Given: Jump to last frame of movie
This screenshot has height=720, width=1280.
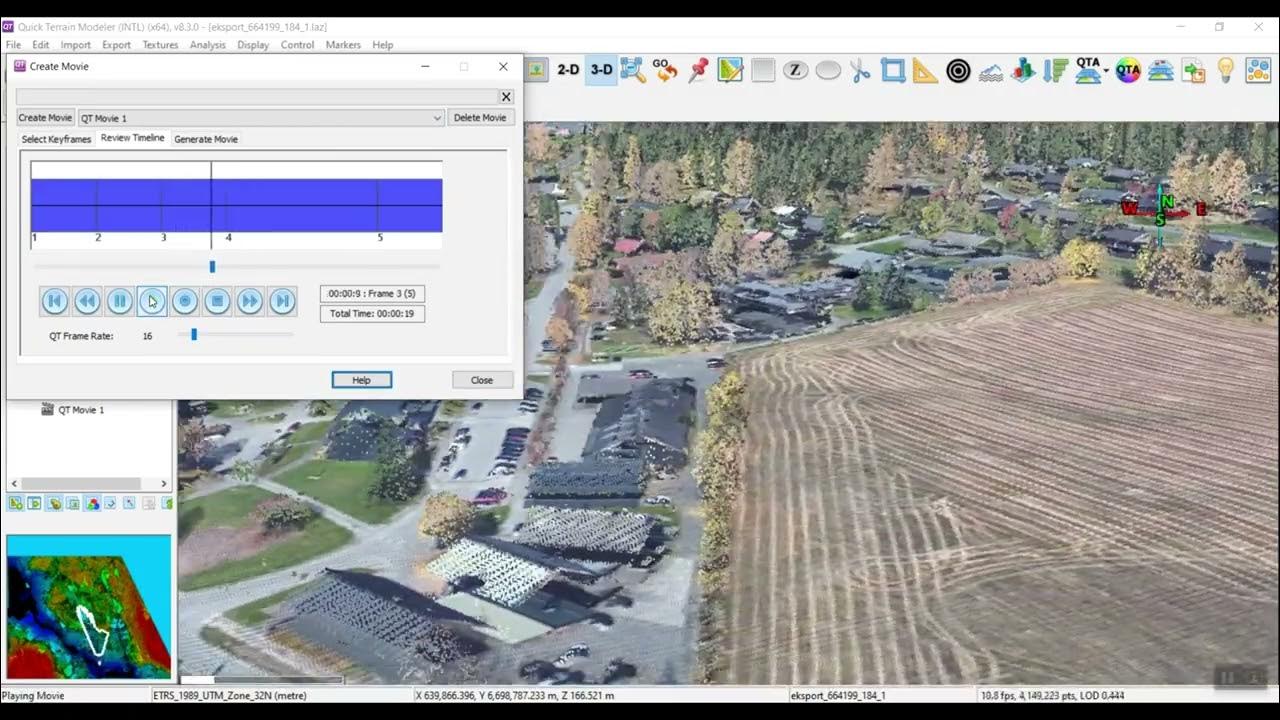Looking at the screenshot, I should [x=282, y=301].
